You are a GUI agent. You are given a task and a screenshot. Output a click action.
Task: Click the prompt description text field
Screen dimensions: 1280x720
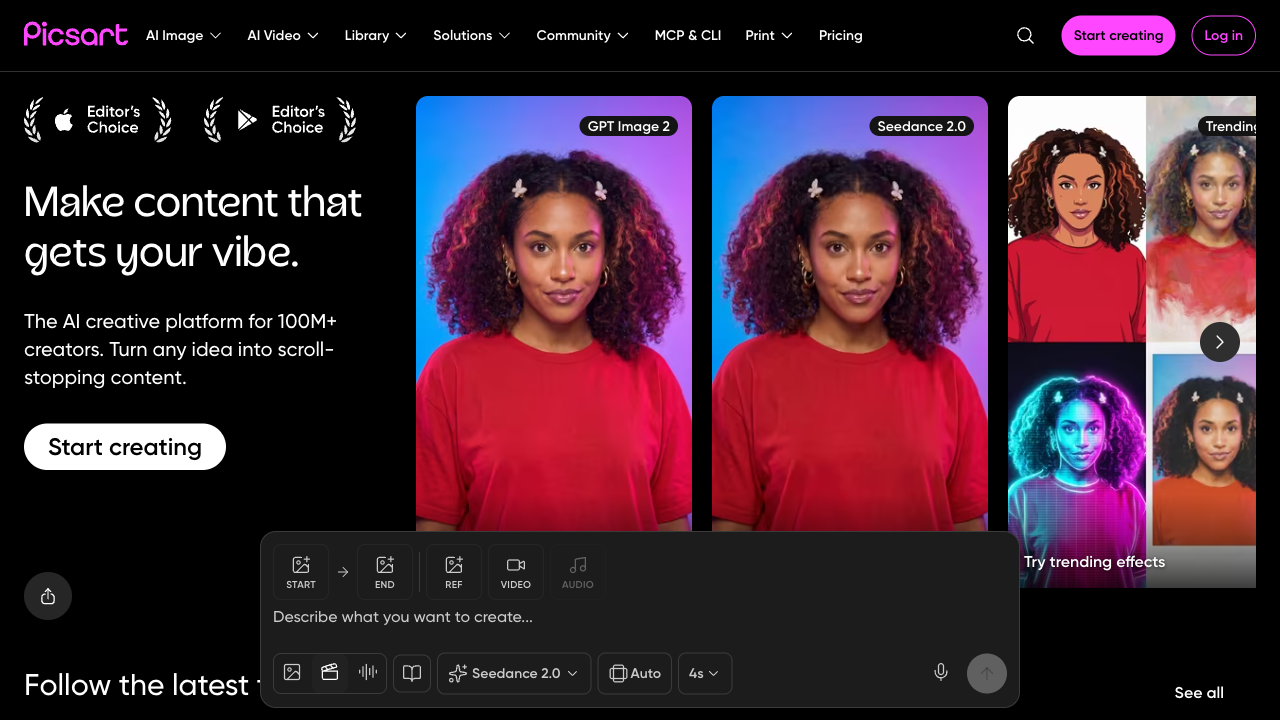(x=640, y=617)
